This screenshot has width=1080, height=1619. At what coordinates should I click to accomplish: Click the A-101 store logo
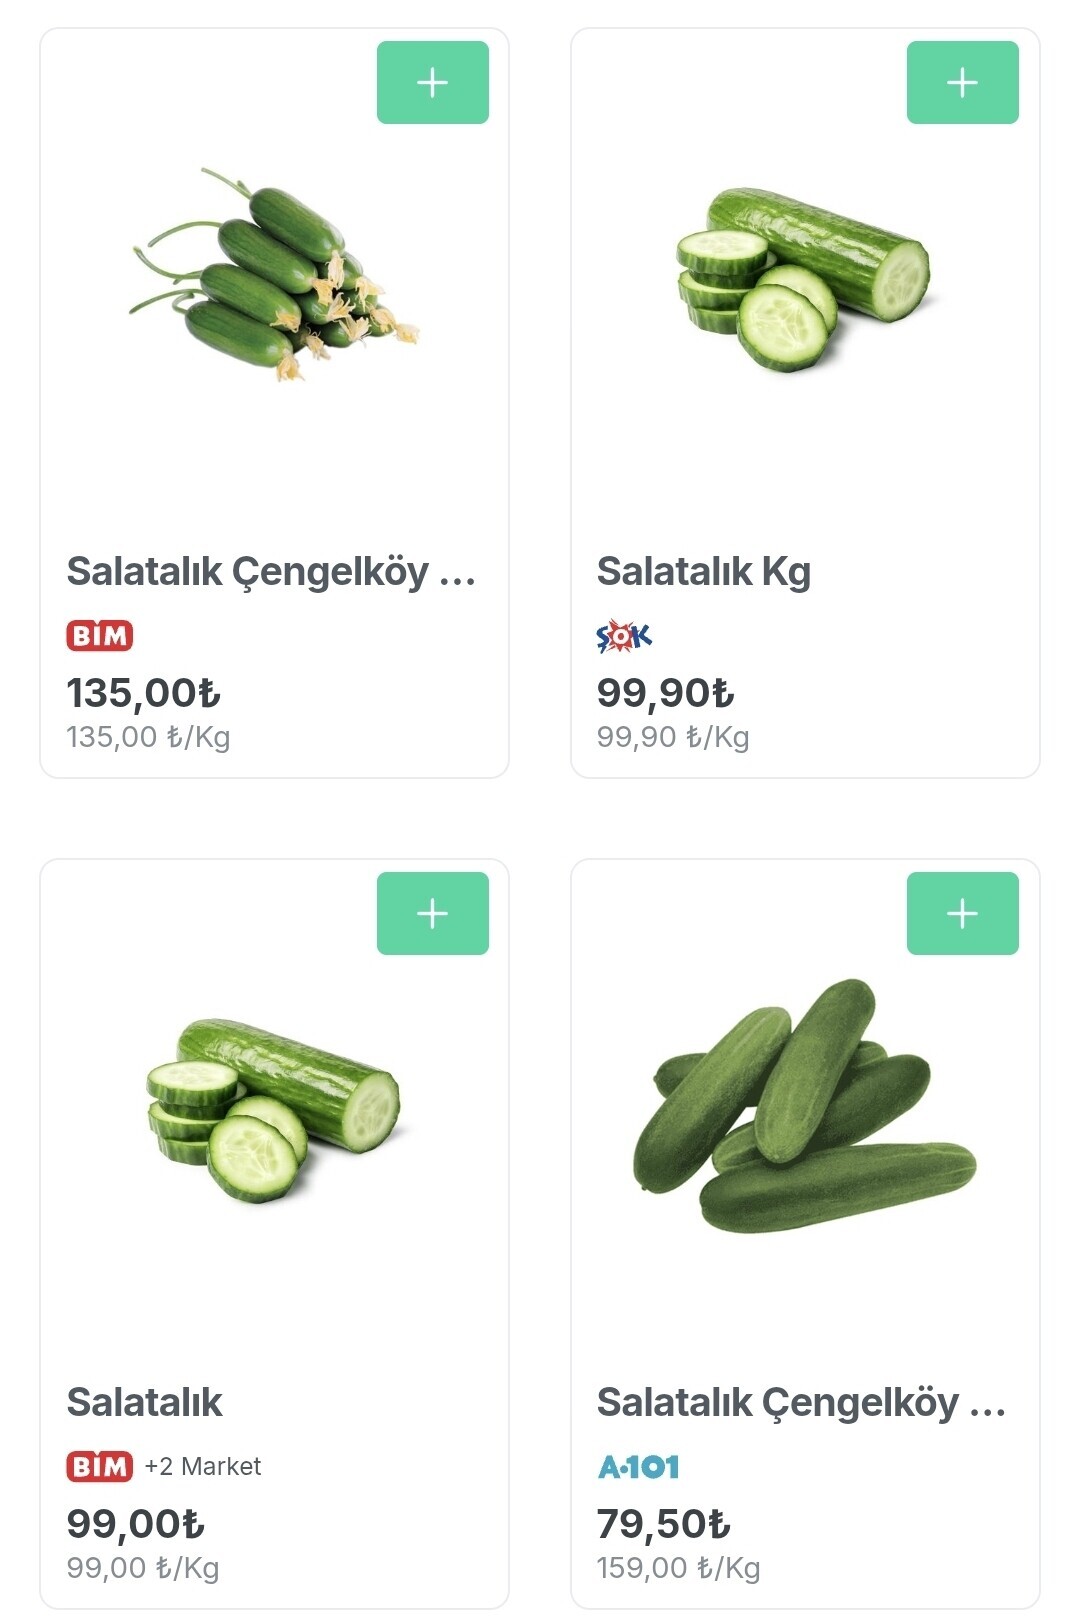click(x=639, y=1467)
